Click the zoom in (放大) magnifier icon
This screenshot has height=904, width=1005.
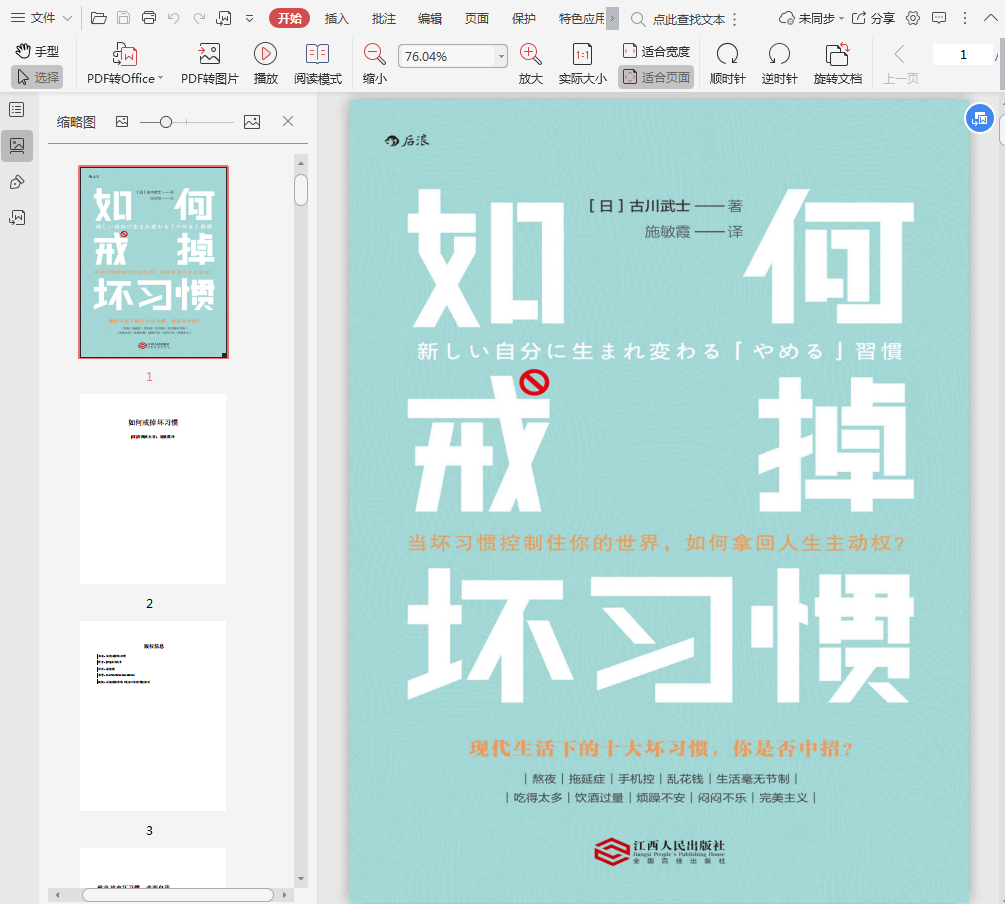coord(531,55)
